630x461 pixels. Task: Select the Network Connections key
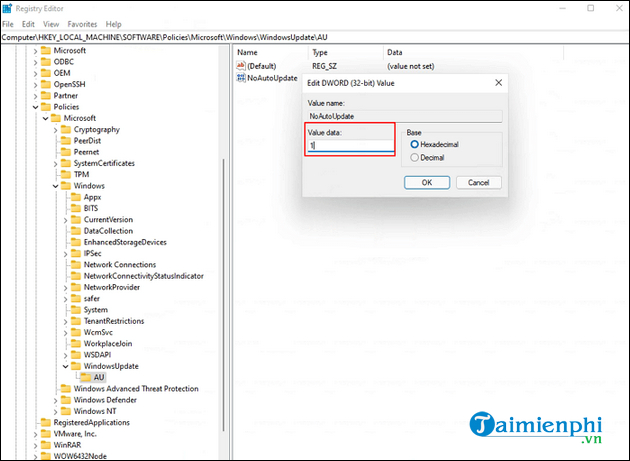[120, 265]
